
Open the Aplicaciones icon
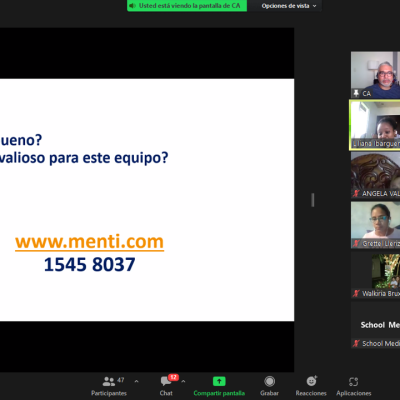pos(353,381)
